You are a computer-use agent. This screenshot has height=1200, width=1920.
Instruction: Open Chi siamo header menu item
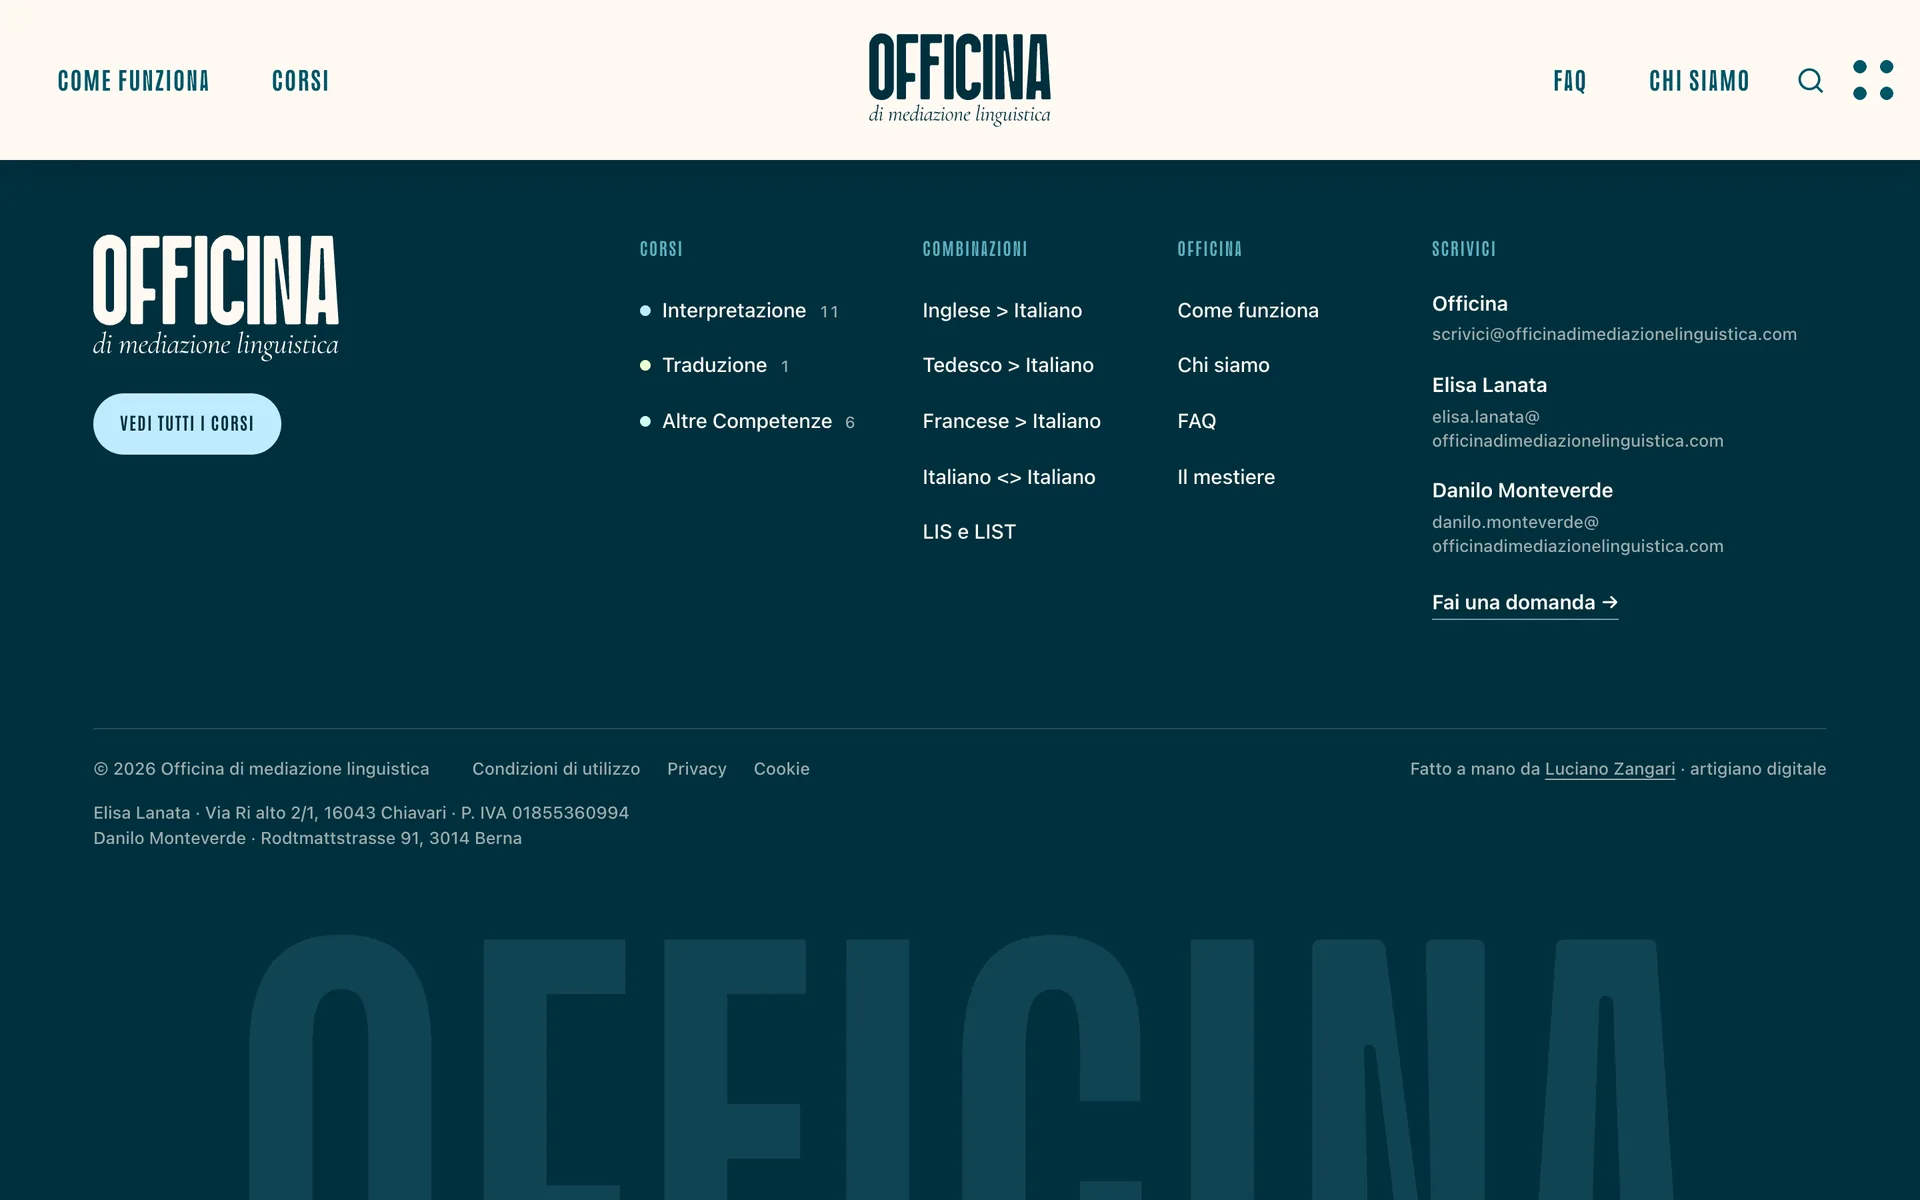click(x=1699, y=81)
